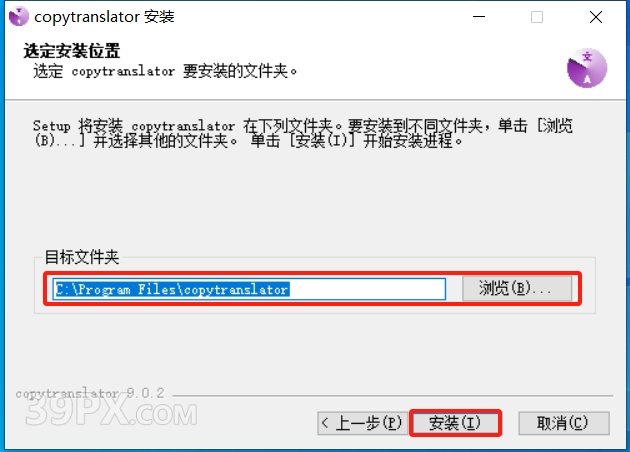Click the greyed-out maximize window button
The height and width of the screenshot is (452, 630).
(x=537, y=17)
